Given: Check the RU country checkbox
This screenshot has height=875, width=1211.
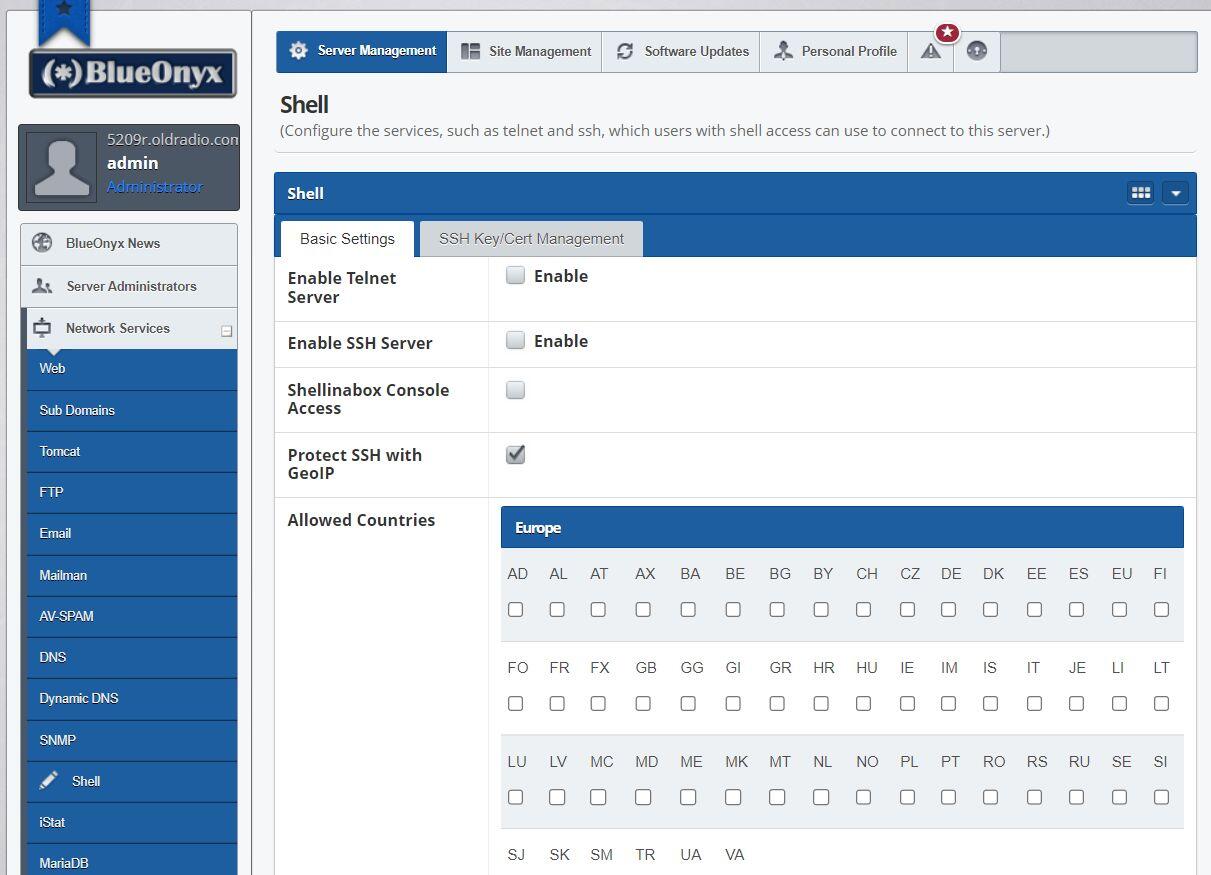Looking at the screenshot, I should 1076,797.
